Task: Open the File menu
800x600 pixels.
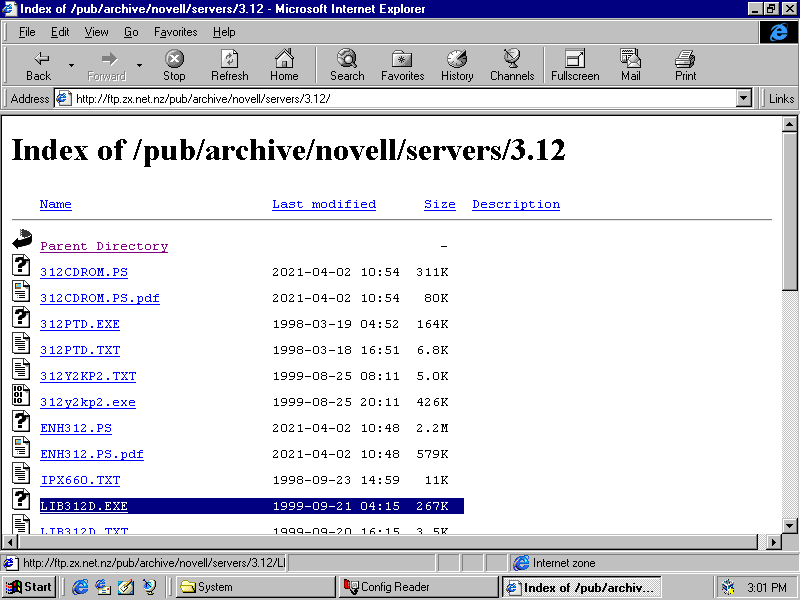Action: 27,32
